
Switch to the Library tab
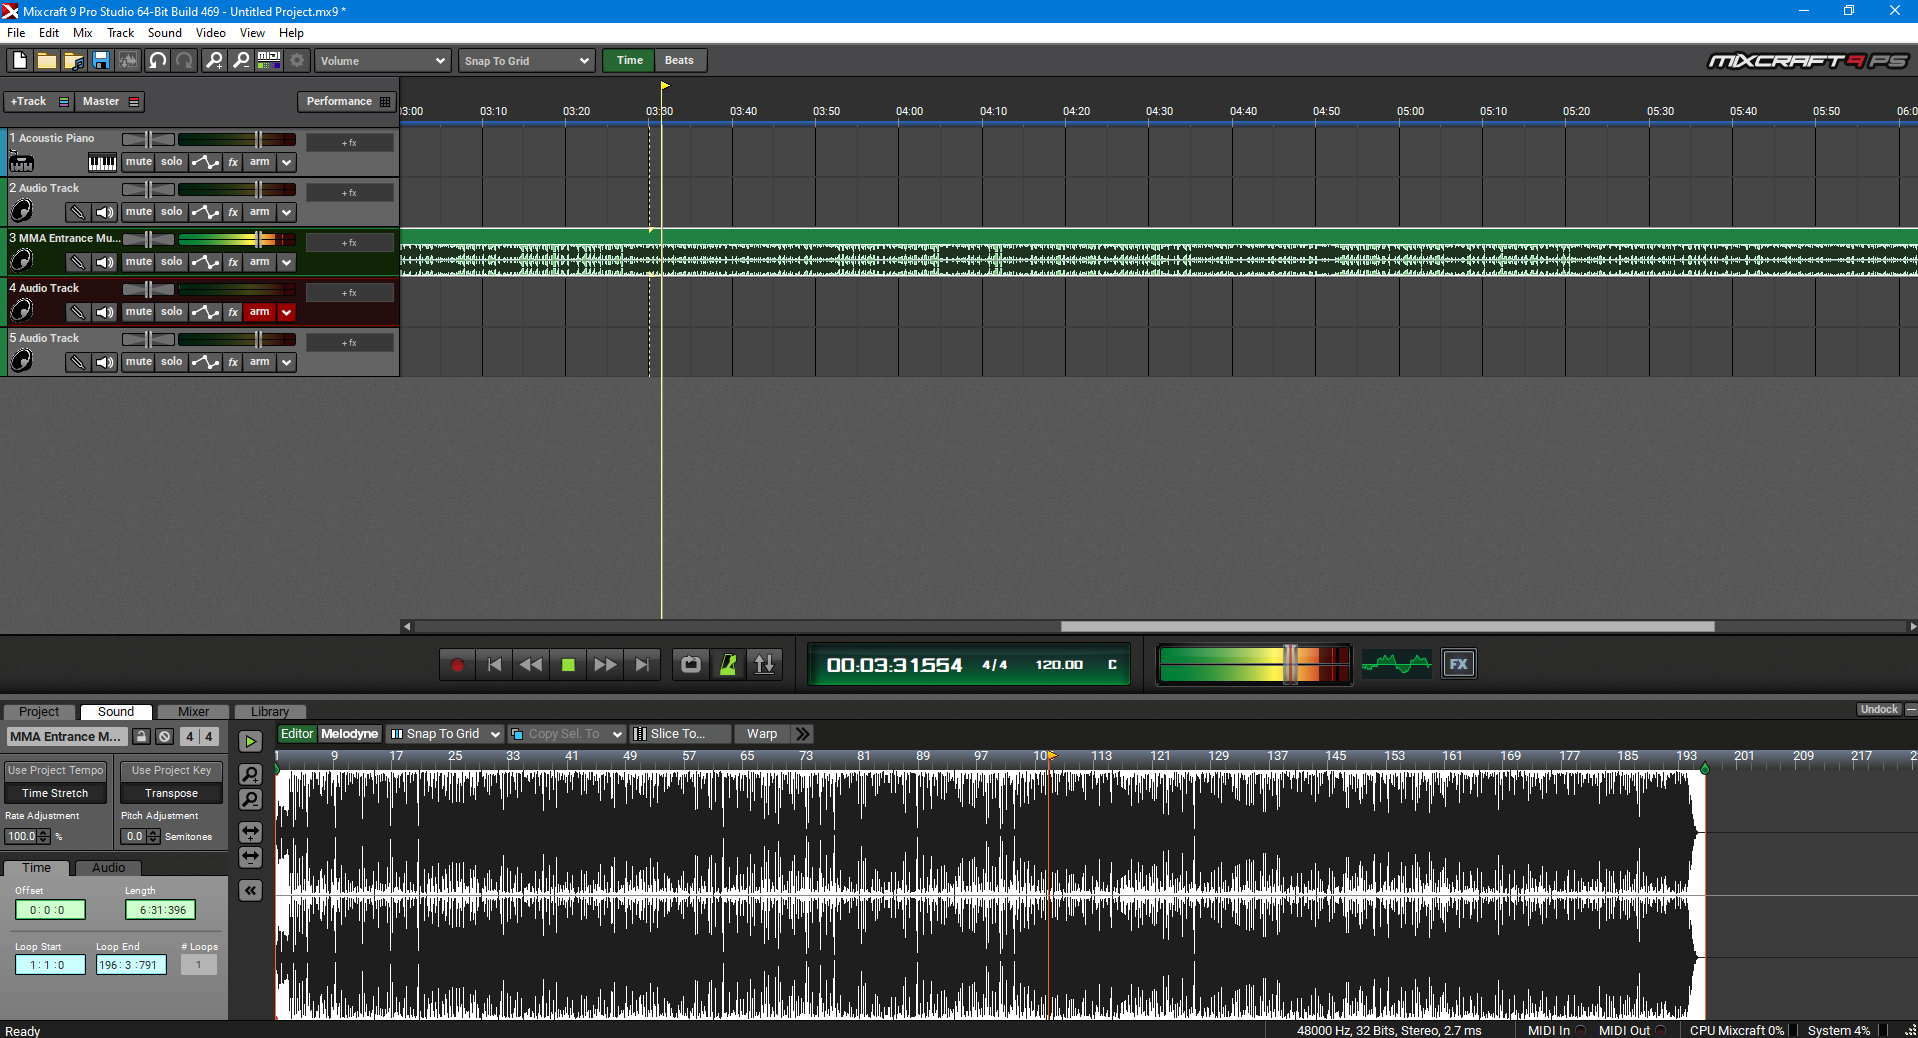[x=270, y=712]
